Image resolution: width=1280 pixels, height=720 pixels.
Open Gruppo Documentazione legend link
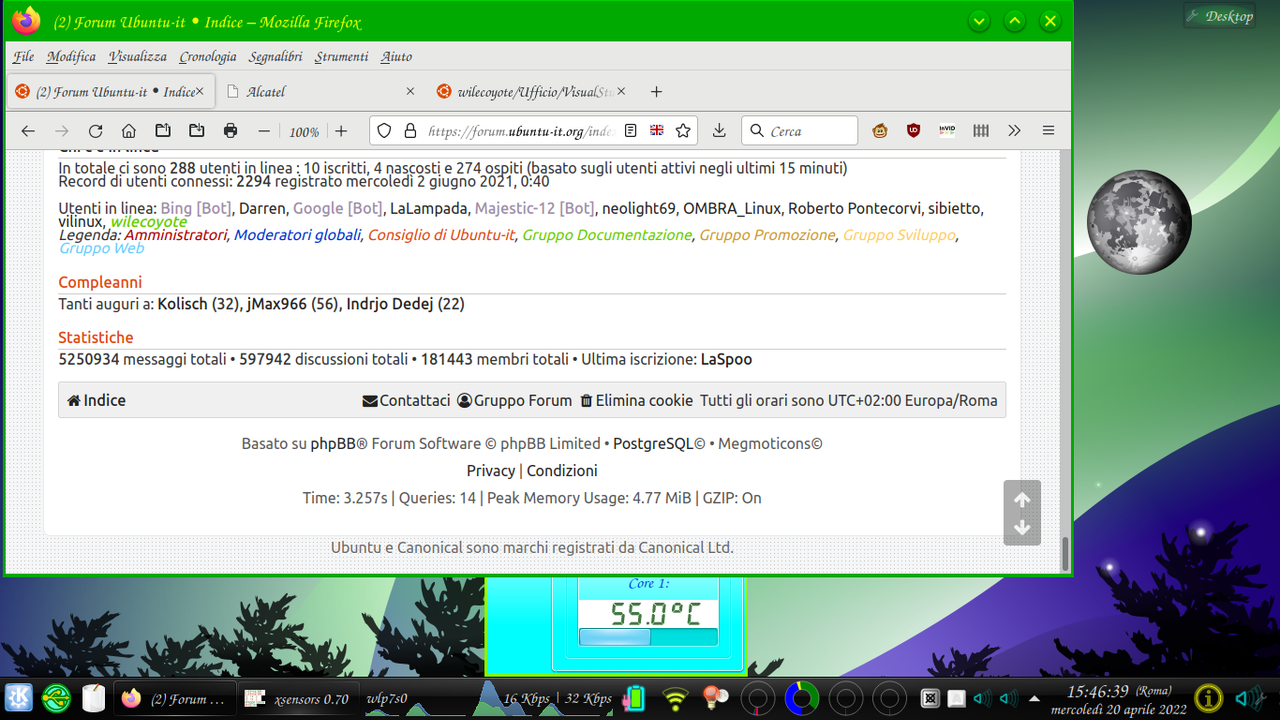pyautogui.click(x=607, y=235)
